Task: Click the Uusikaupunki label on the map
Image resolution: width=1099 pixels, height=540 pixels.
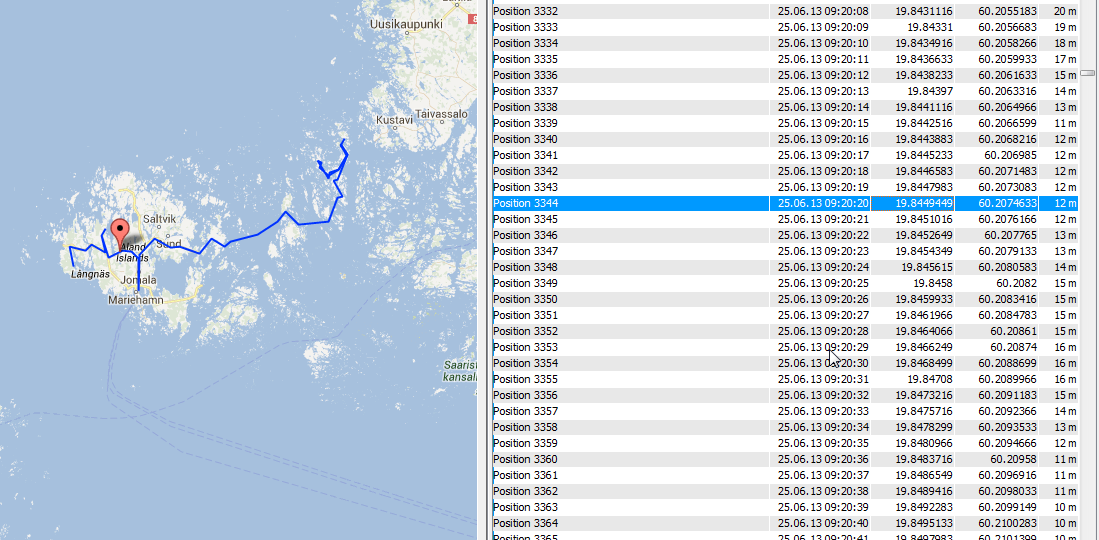Action: pos(406,23)
